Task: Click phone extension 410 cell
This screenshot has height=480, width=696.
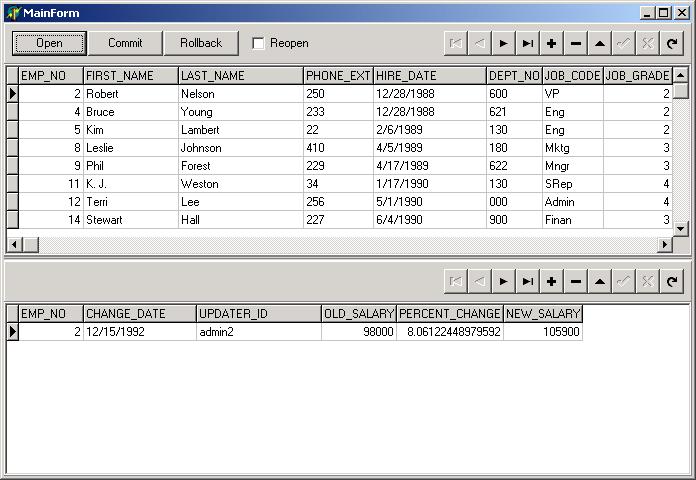Action: coord(338,148)
